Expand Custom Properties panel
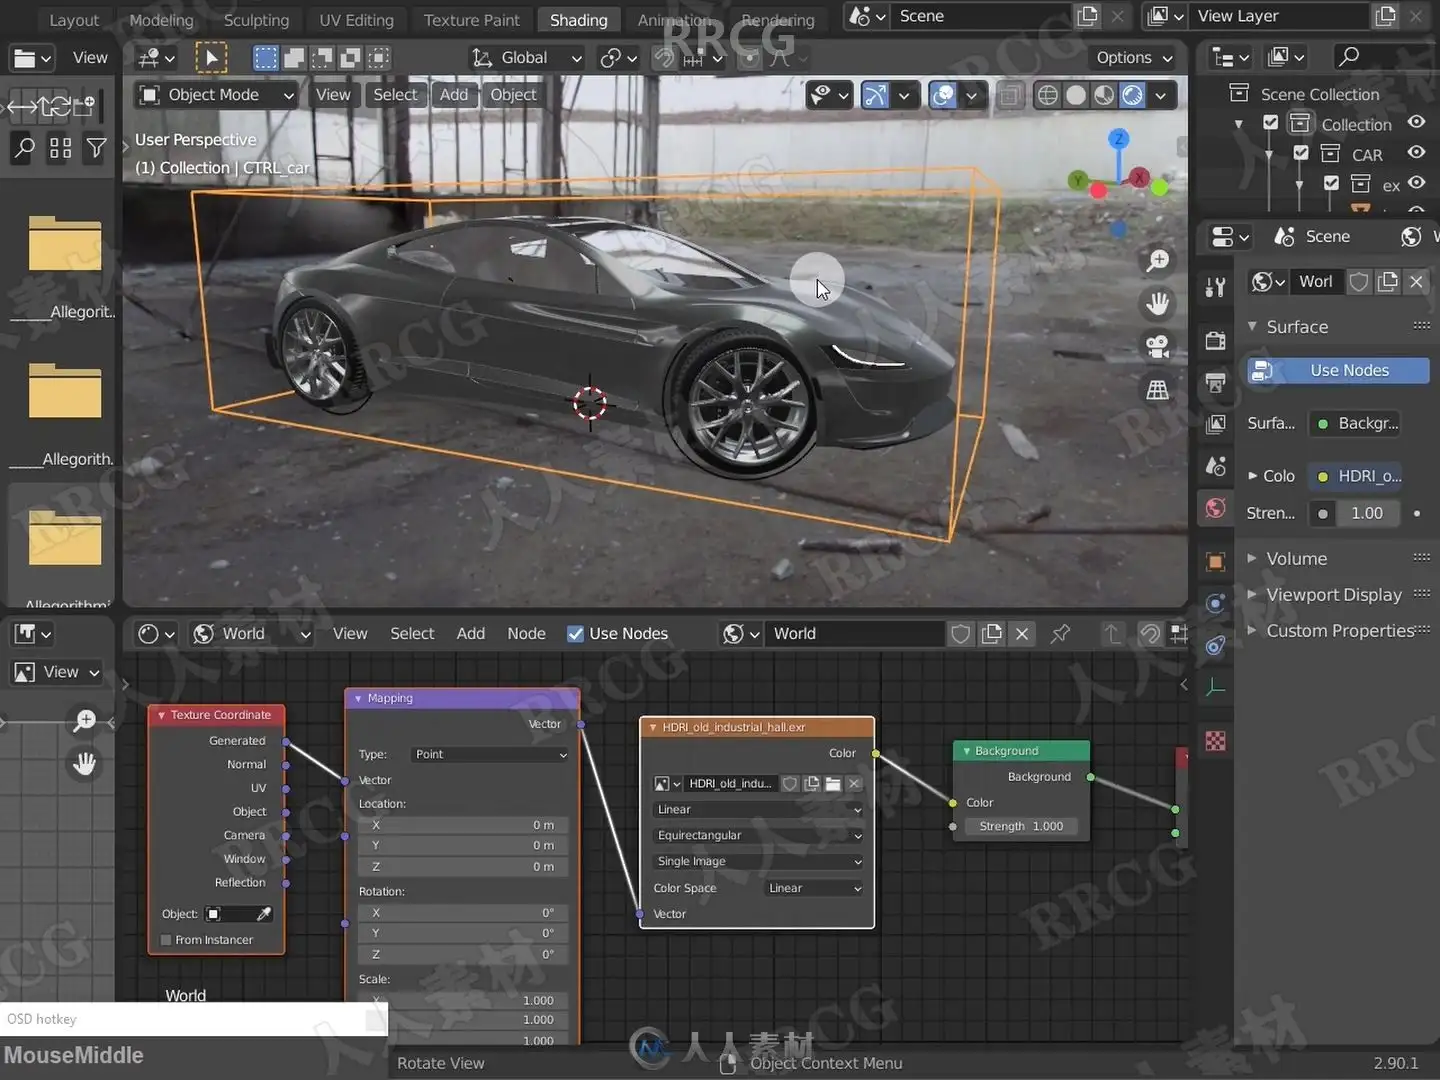This screenshot has height=1080, width=1440. (x=1339, y=631)
